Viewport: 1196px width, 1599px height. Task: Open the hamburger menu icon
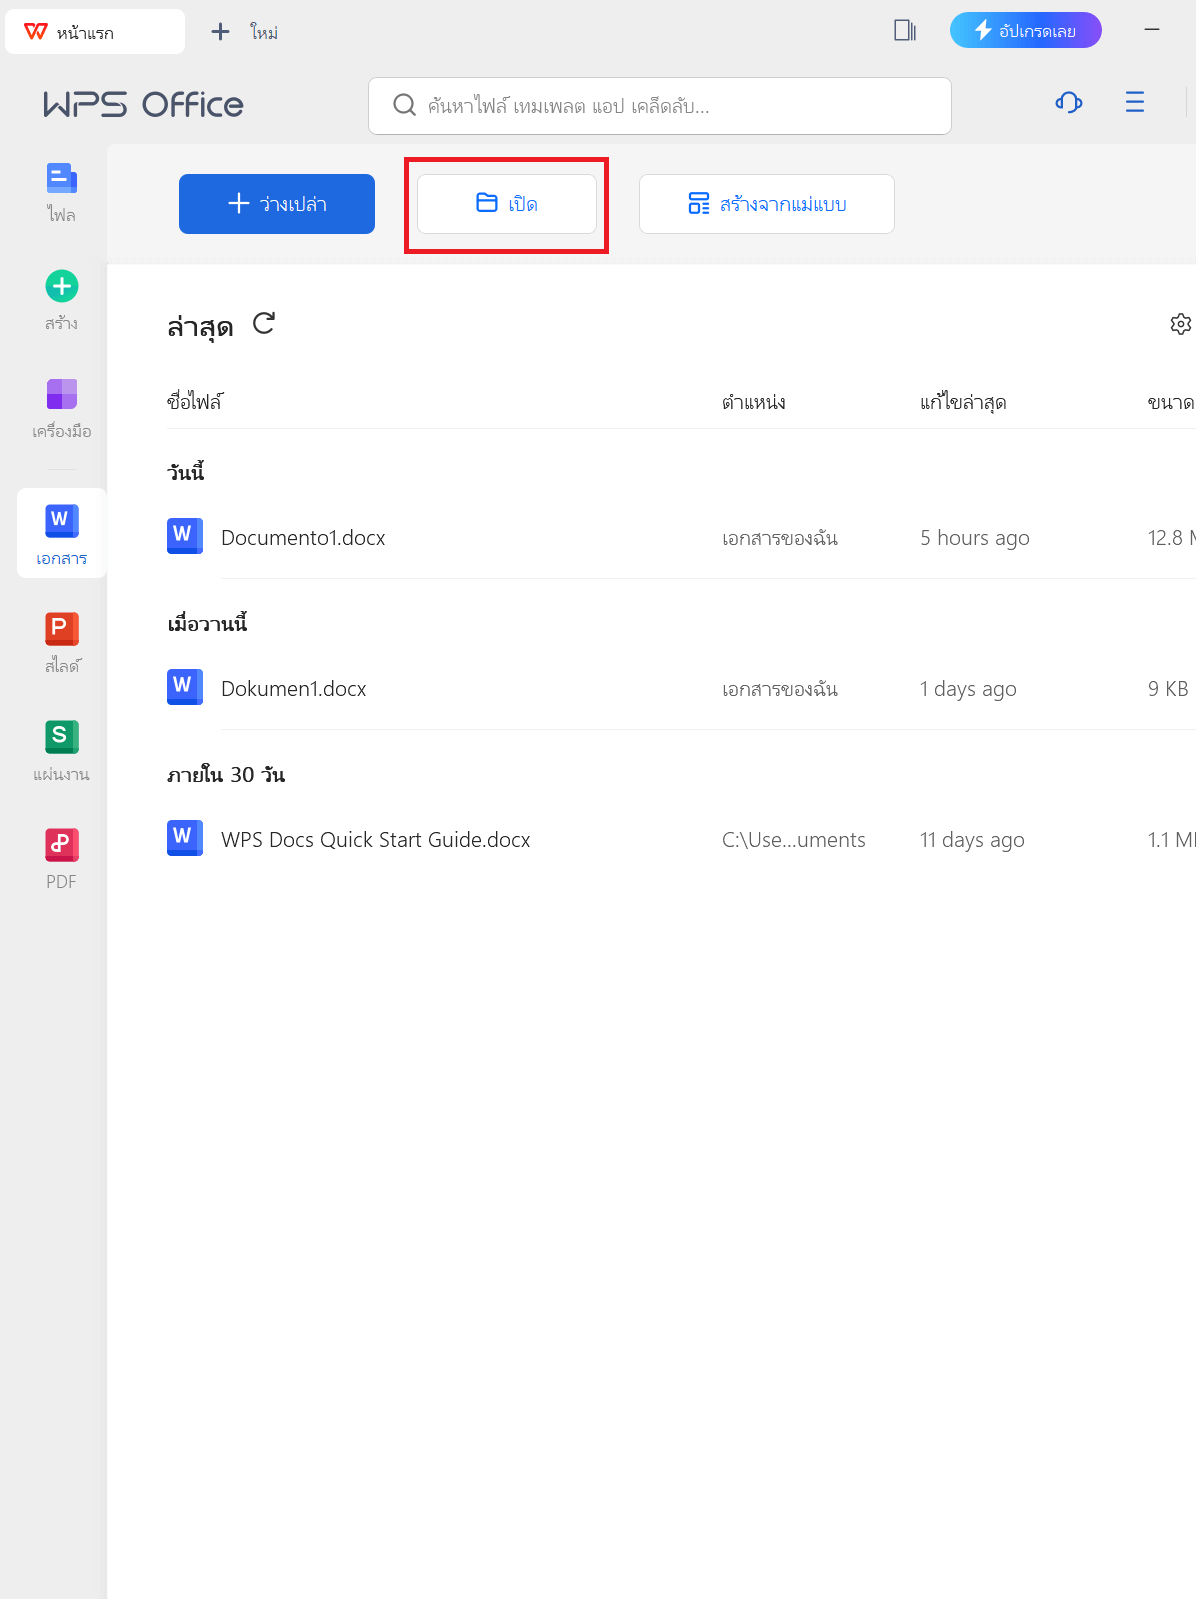point(1135,102)
